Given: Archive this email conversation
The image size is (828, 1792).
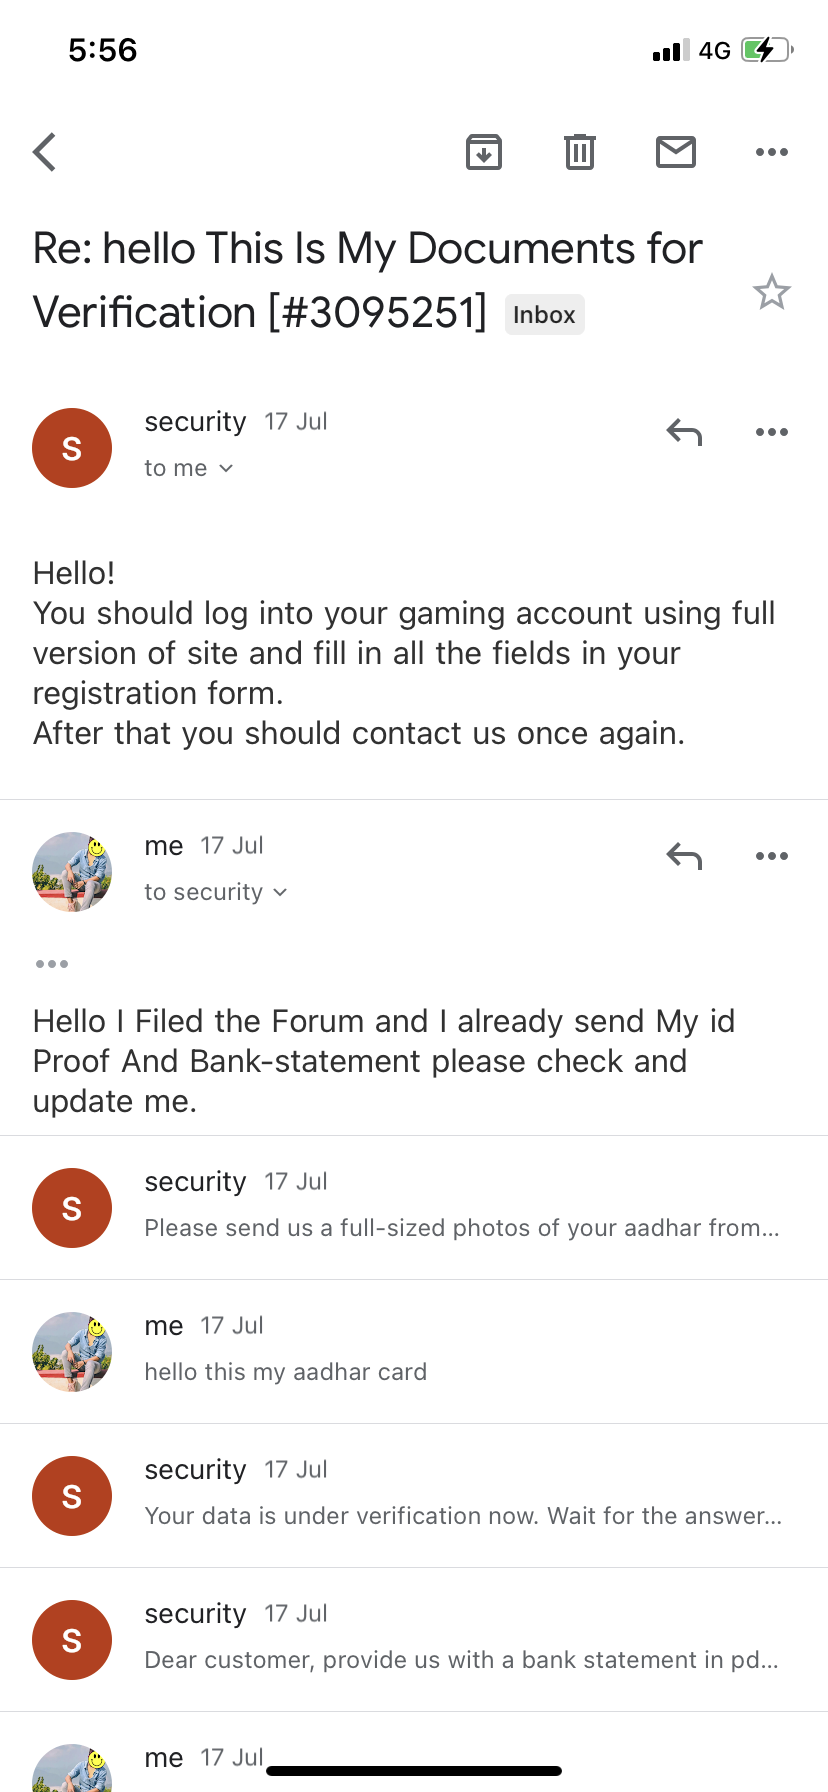Looking at the screenshot, I should (x=484, y=152).
